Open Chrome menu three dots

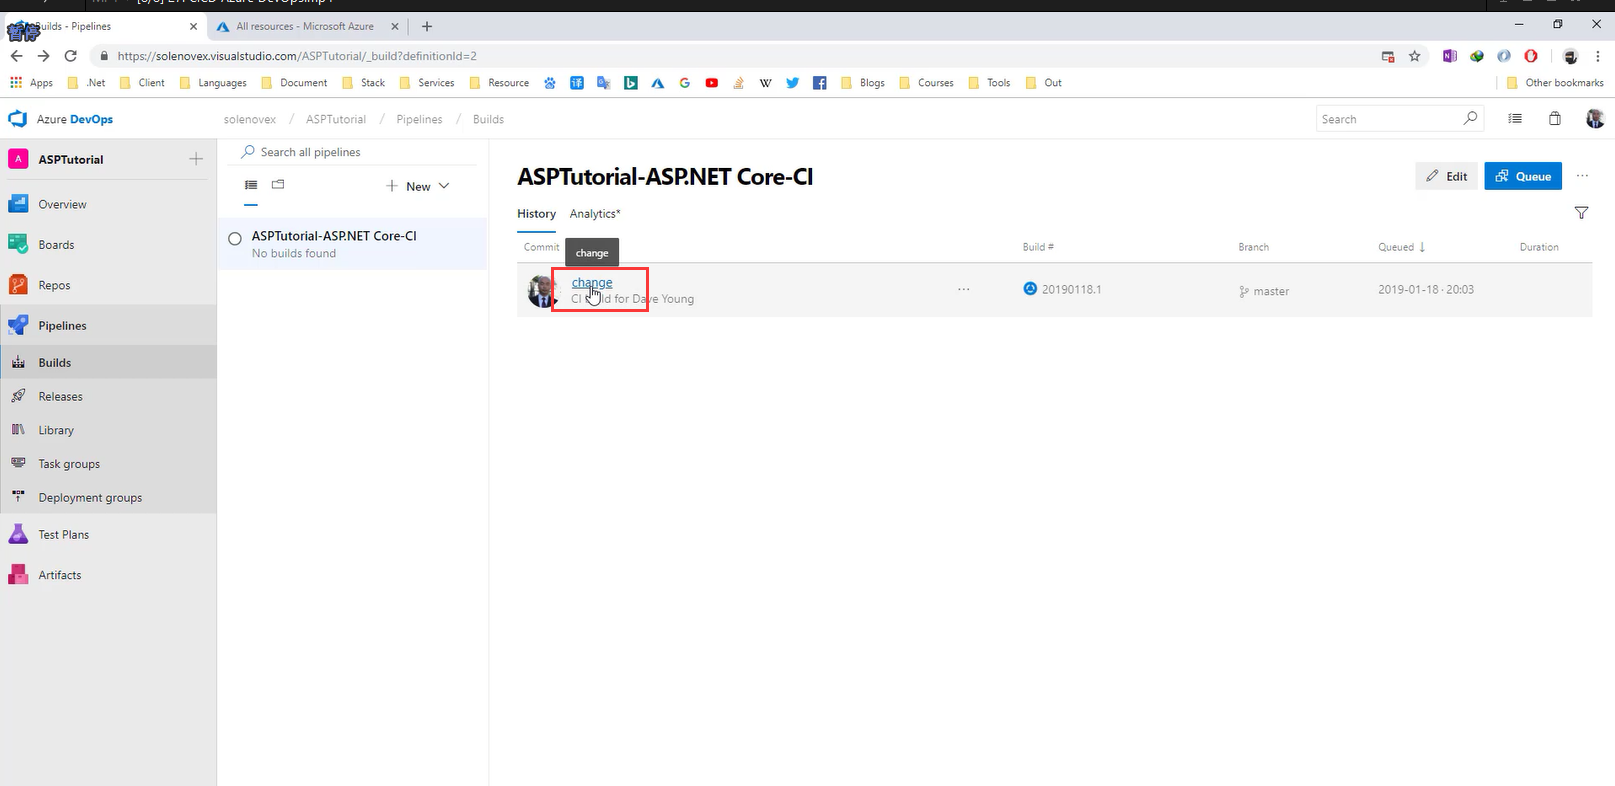tap(1598, 56)
